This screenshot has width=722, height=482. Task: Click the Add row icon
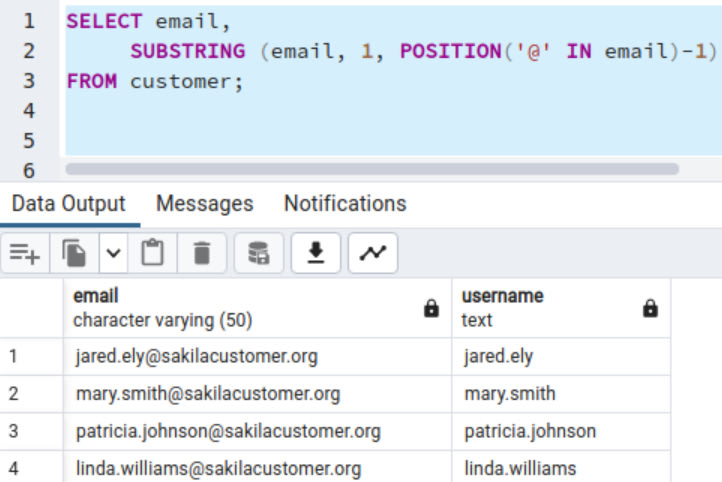tap(25, 254)
